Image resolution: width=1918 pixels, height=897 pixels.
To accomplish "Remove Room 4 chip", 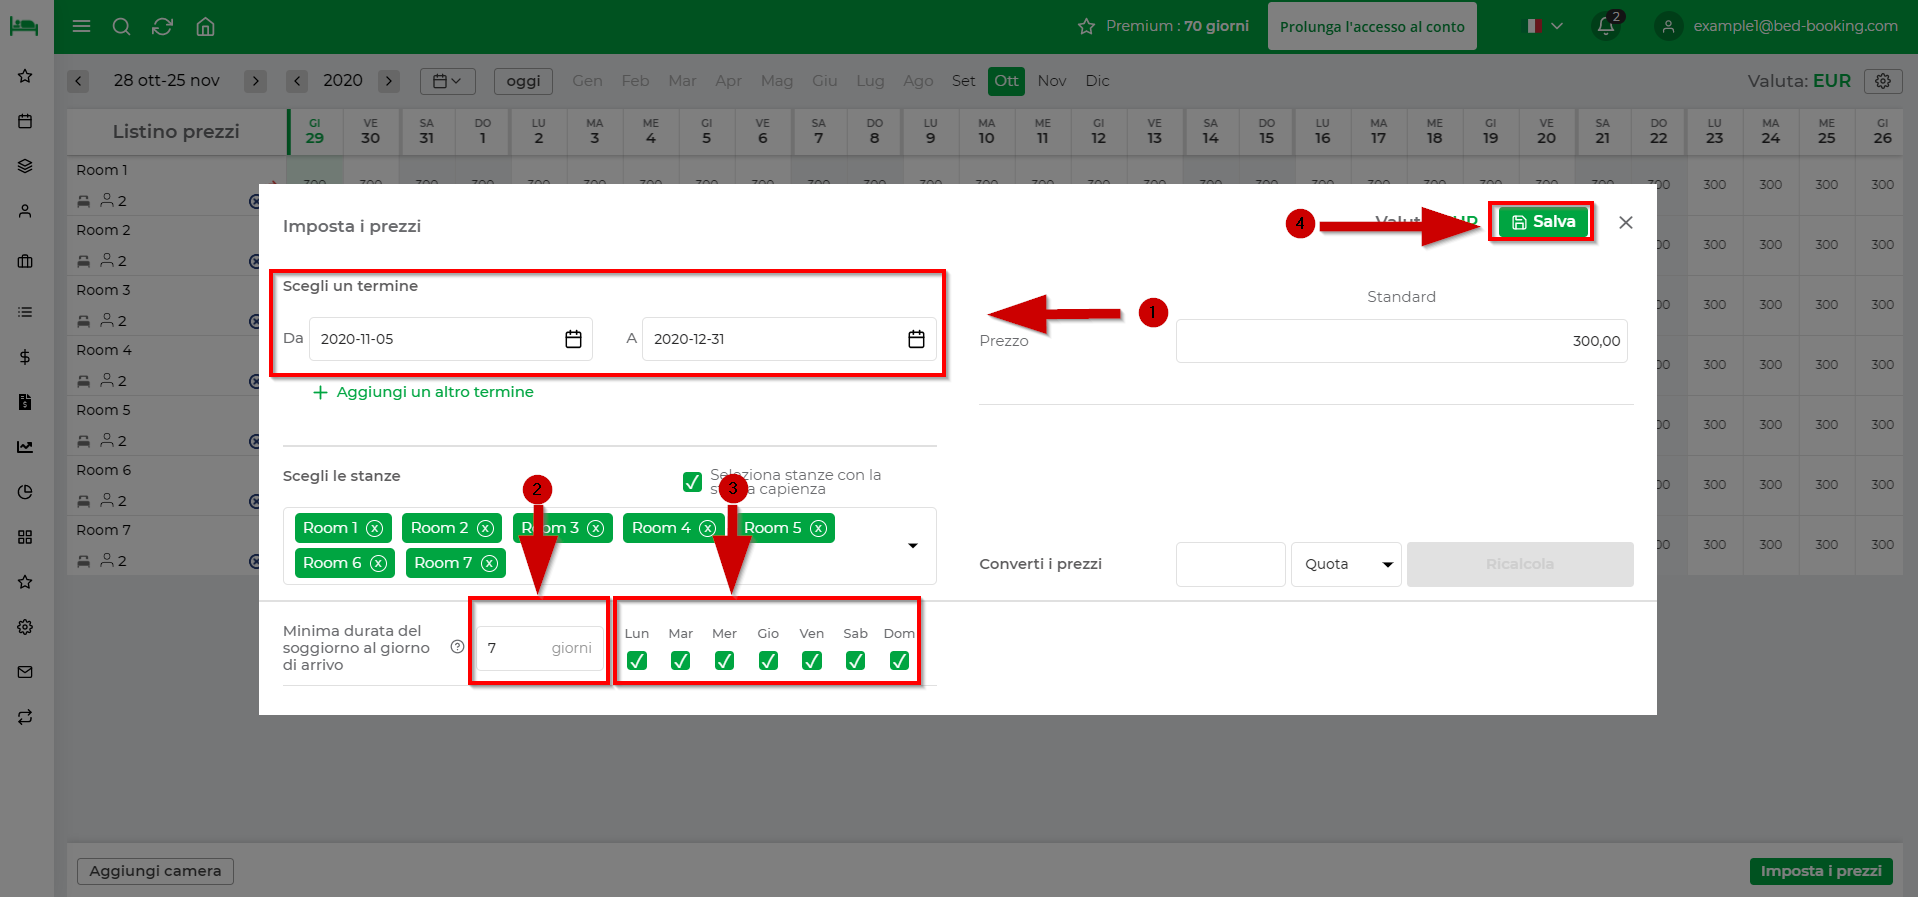I will pos(707,528).
